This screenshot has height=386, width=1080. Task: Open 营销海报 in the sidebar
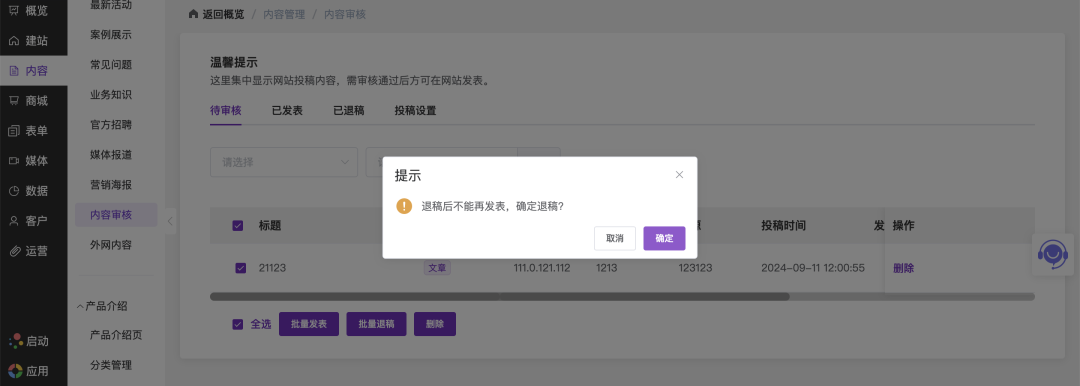pos(111,185)
